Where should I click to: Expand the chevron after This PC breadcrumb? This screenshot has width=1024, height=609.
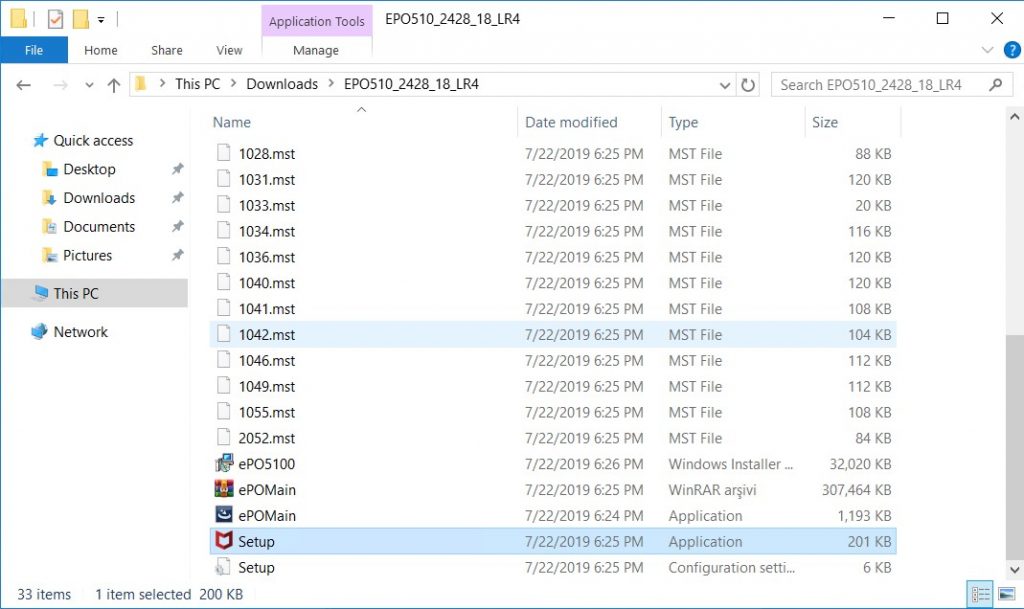coord(233,84)
